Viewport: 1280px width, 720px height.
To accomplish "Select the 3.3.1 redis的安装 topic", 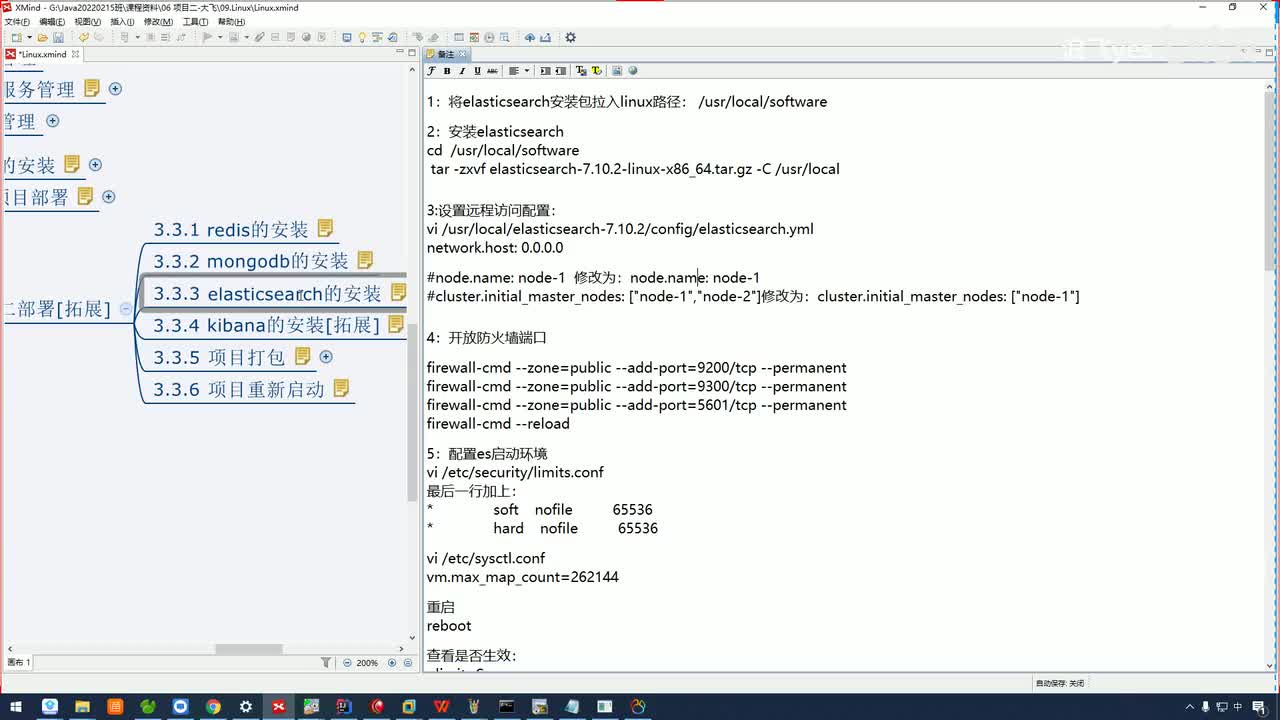I will [x=231, y=230].
